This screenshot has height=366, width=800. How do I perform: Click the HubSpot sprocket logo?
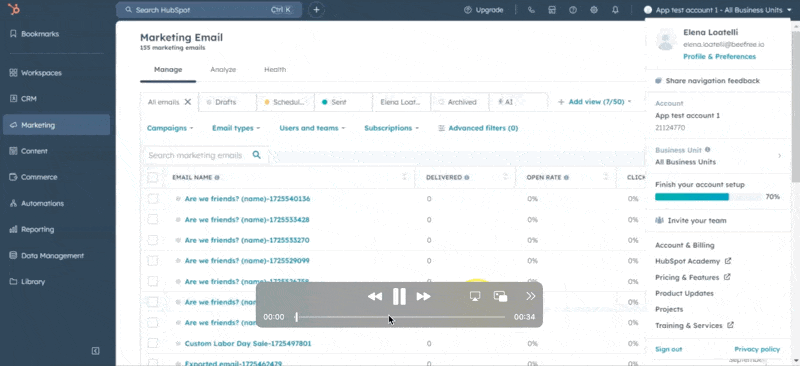[x=14, y=9]
